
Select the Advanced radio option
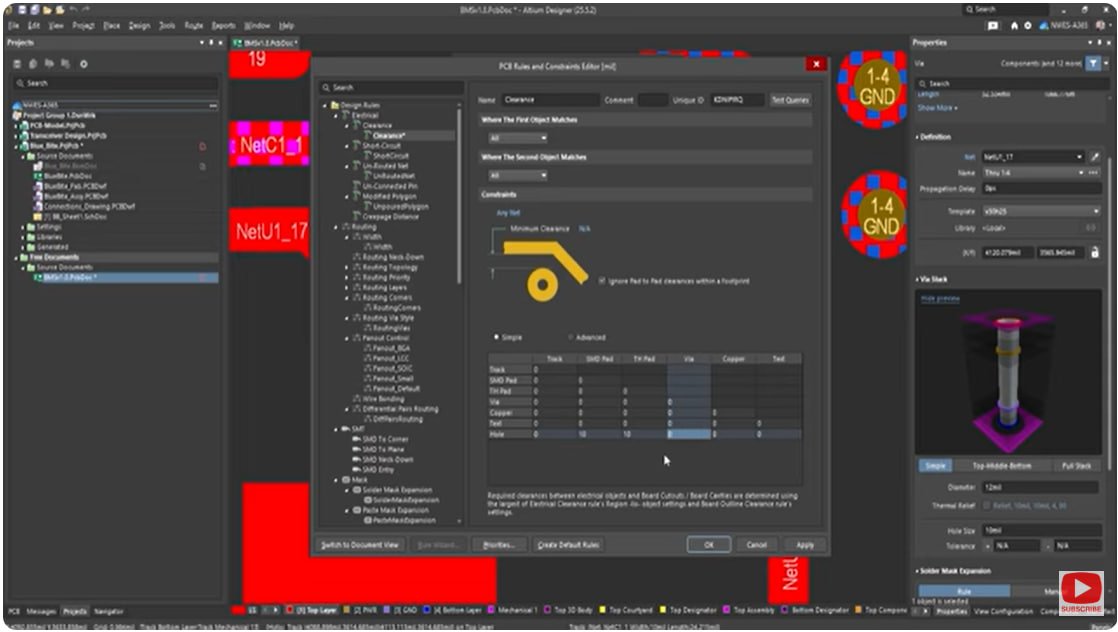(572, 337)
